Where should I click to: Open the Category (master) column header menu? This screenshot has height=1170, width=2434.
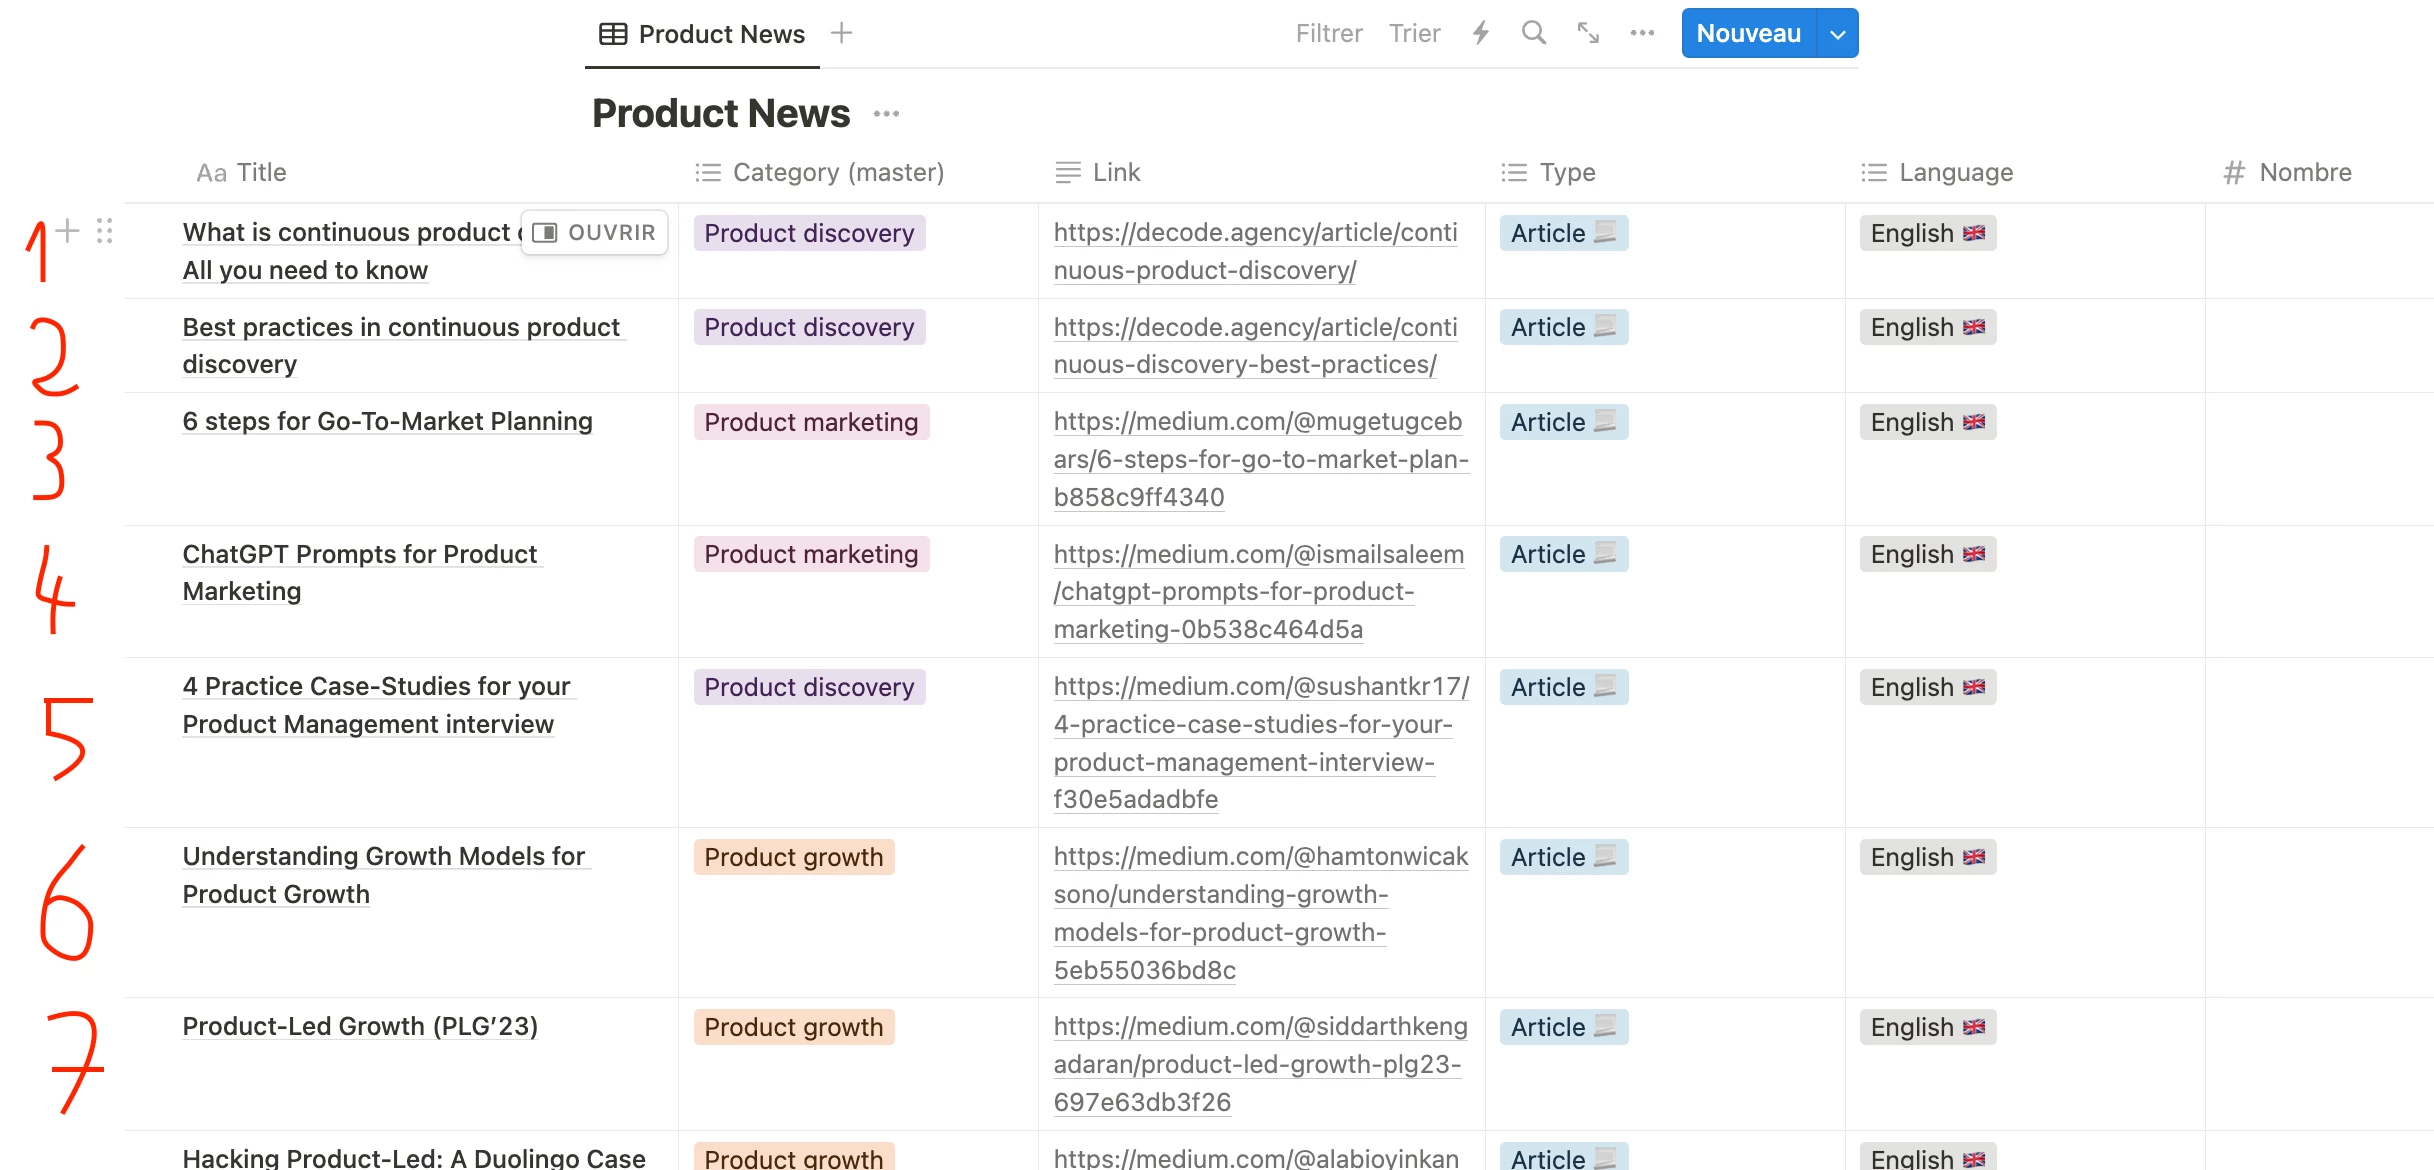[x=837, y=172]
